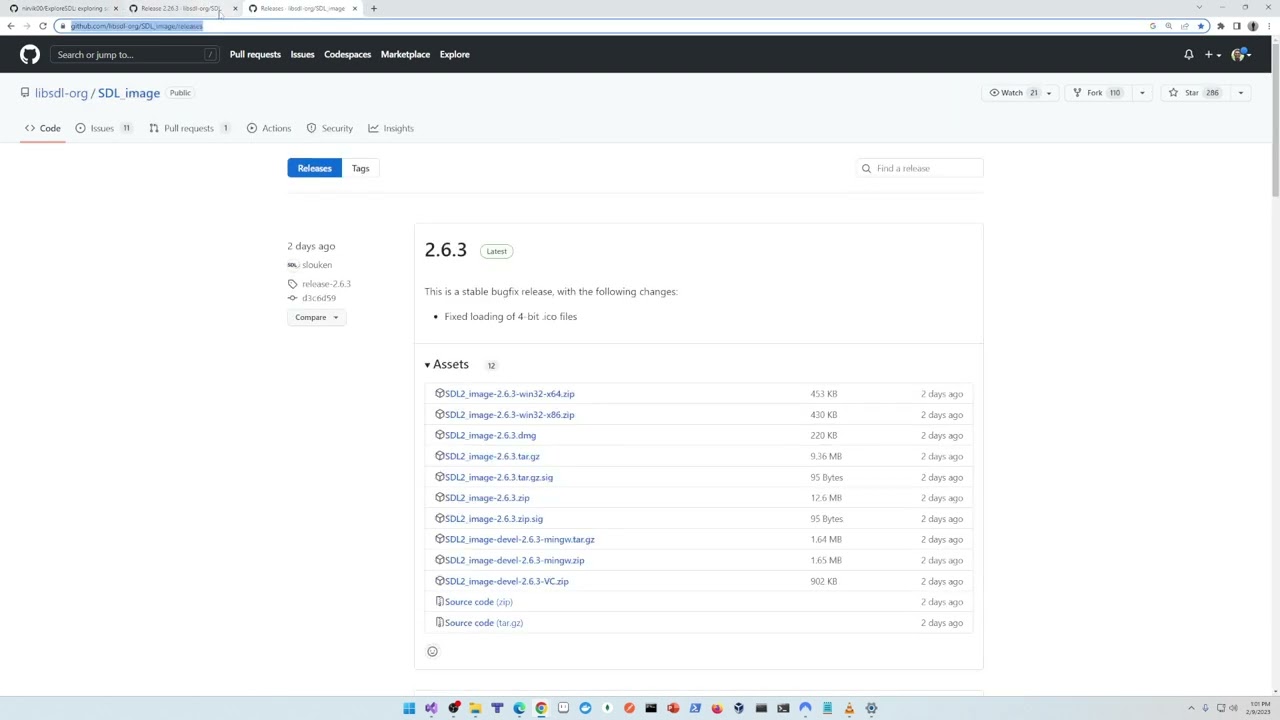Download SDL2_image-2.6.3.dmg
Viewport: 1280px width, 720px height.
[x=490, y=435]
